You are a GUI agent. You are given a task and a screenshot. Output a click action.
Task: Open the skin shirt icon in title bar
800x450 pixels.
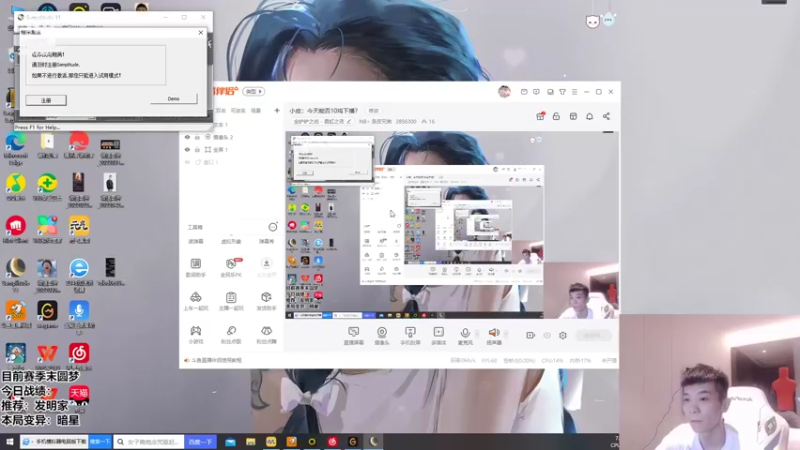[x=562, y=92]
